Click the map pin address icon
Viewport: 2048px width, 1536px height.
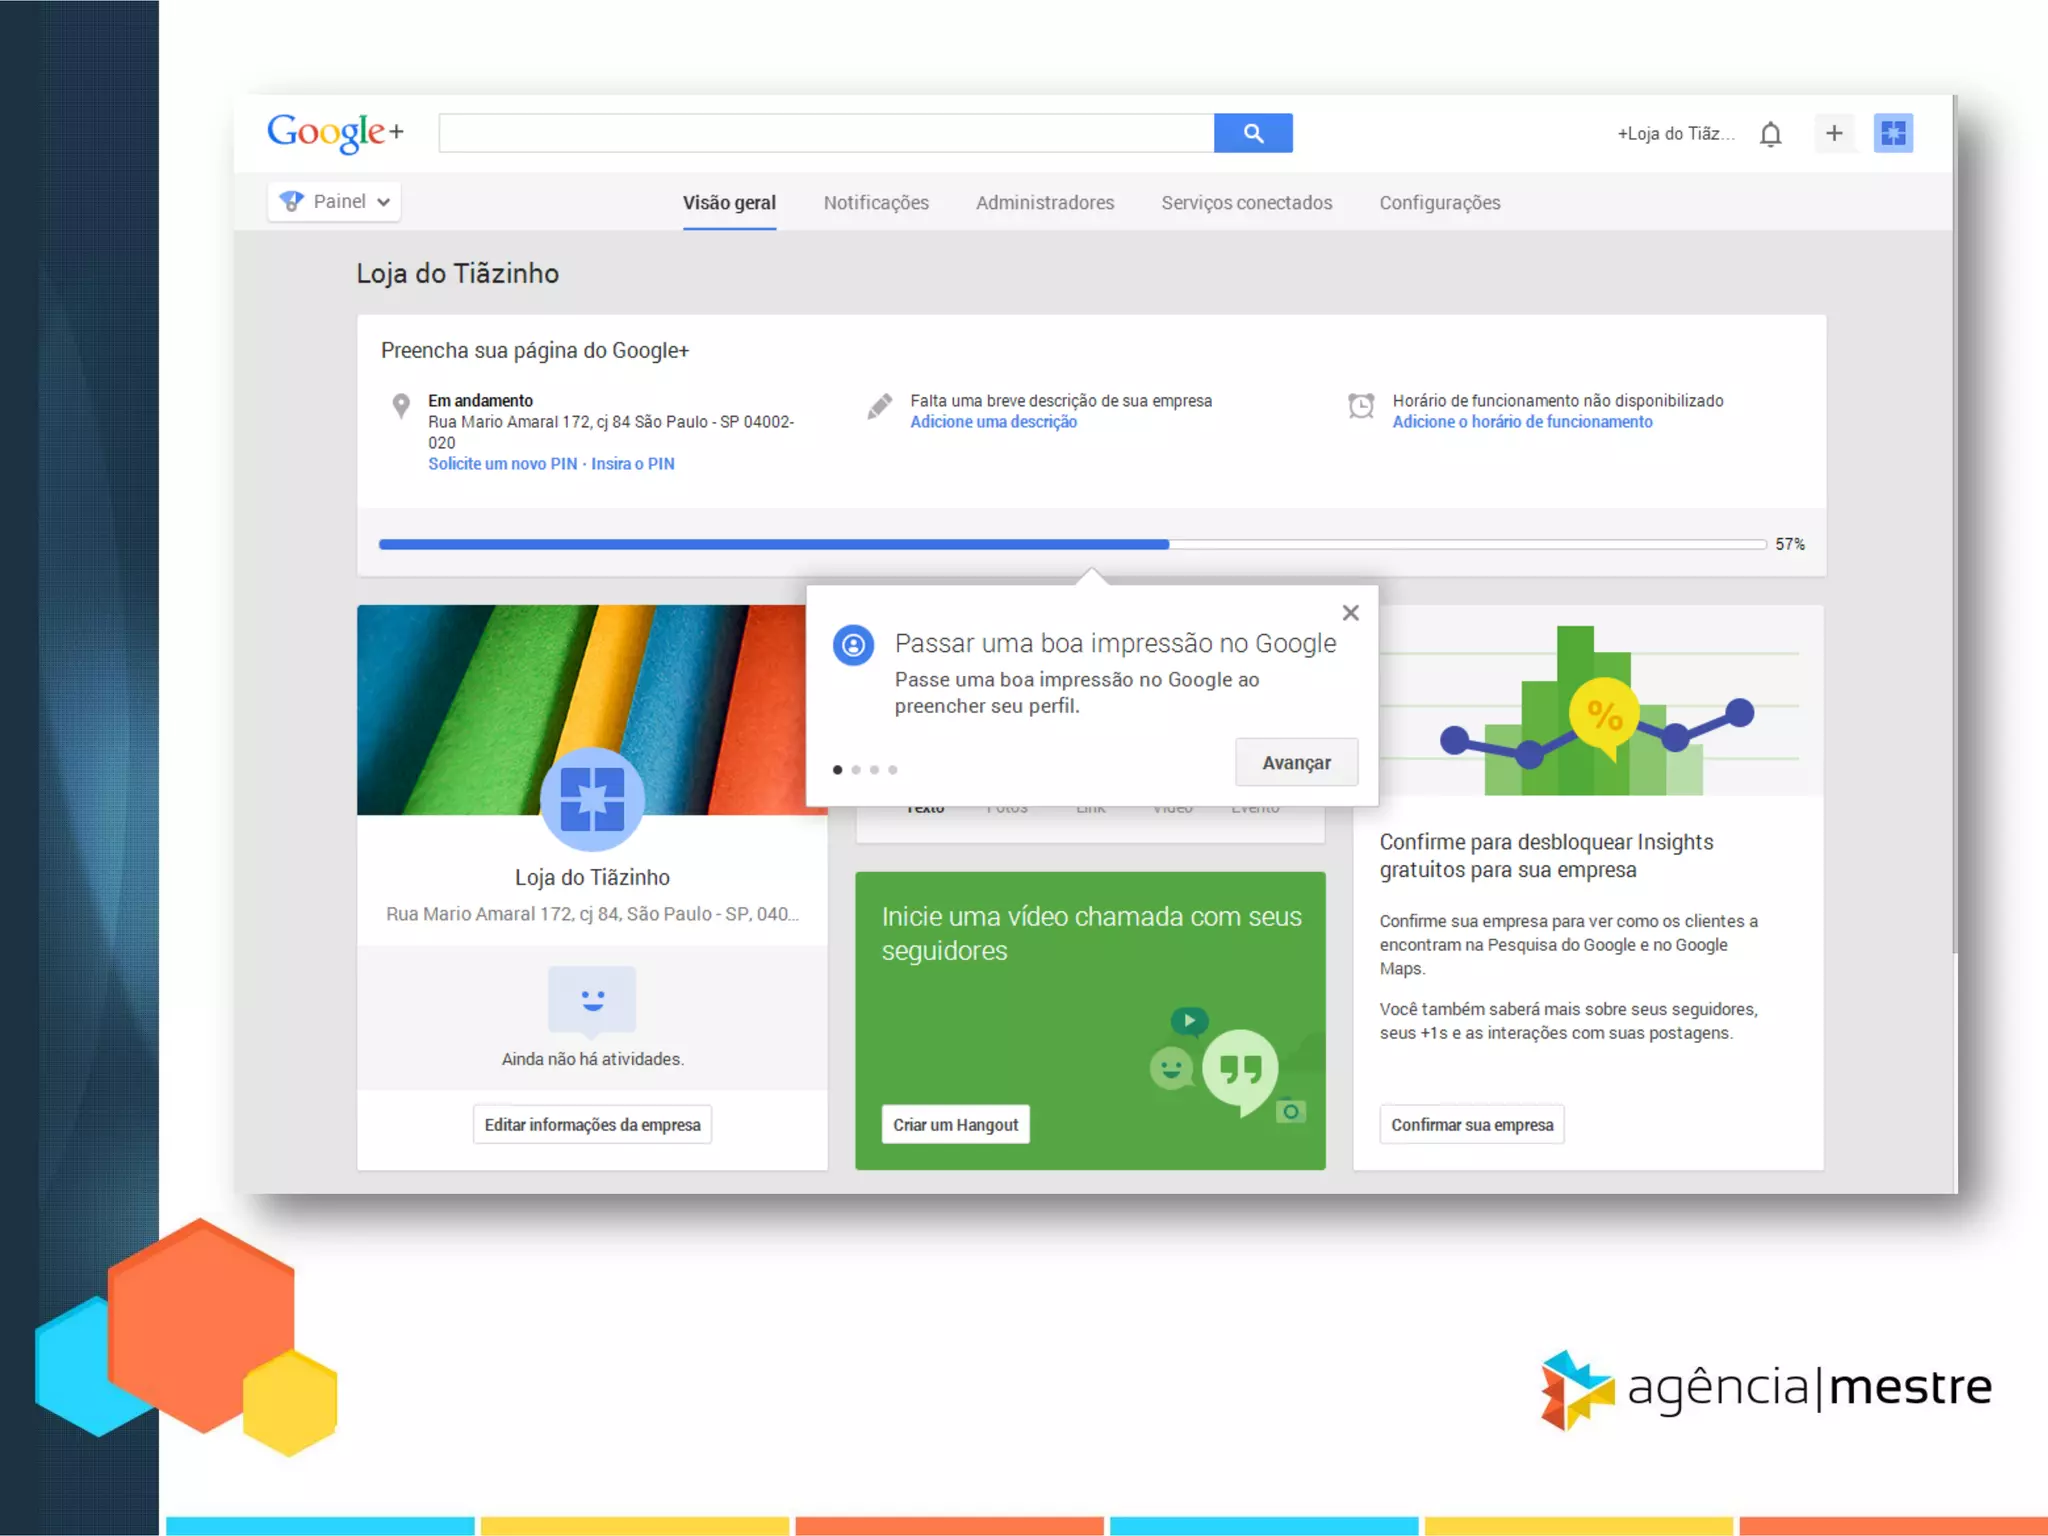point(401,405)
